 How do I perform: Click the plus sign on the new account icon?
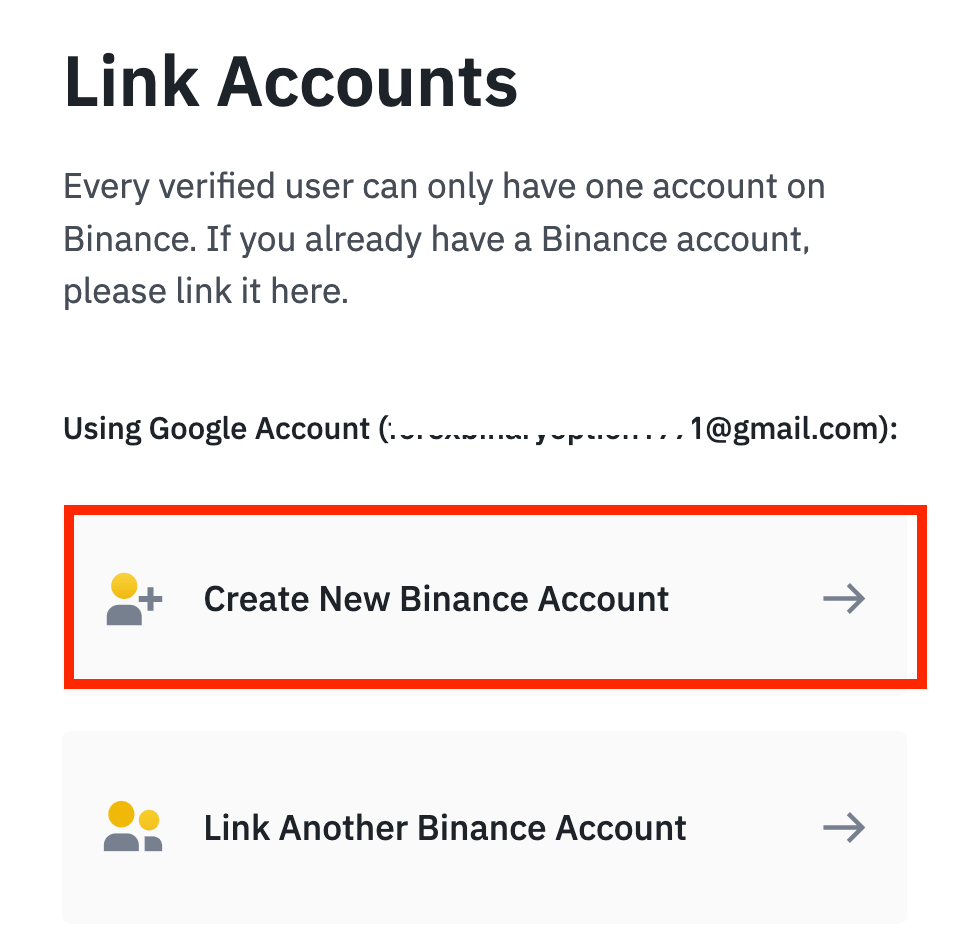(x=152, y=597)
